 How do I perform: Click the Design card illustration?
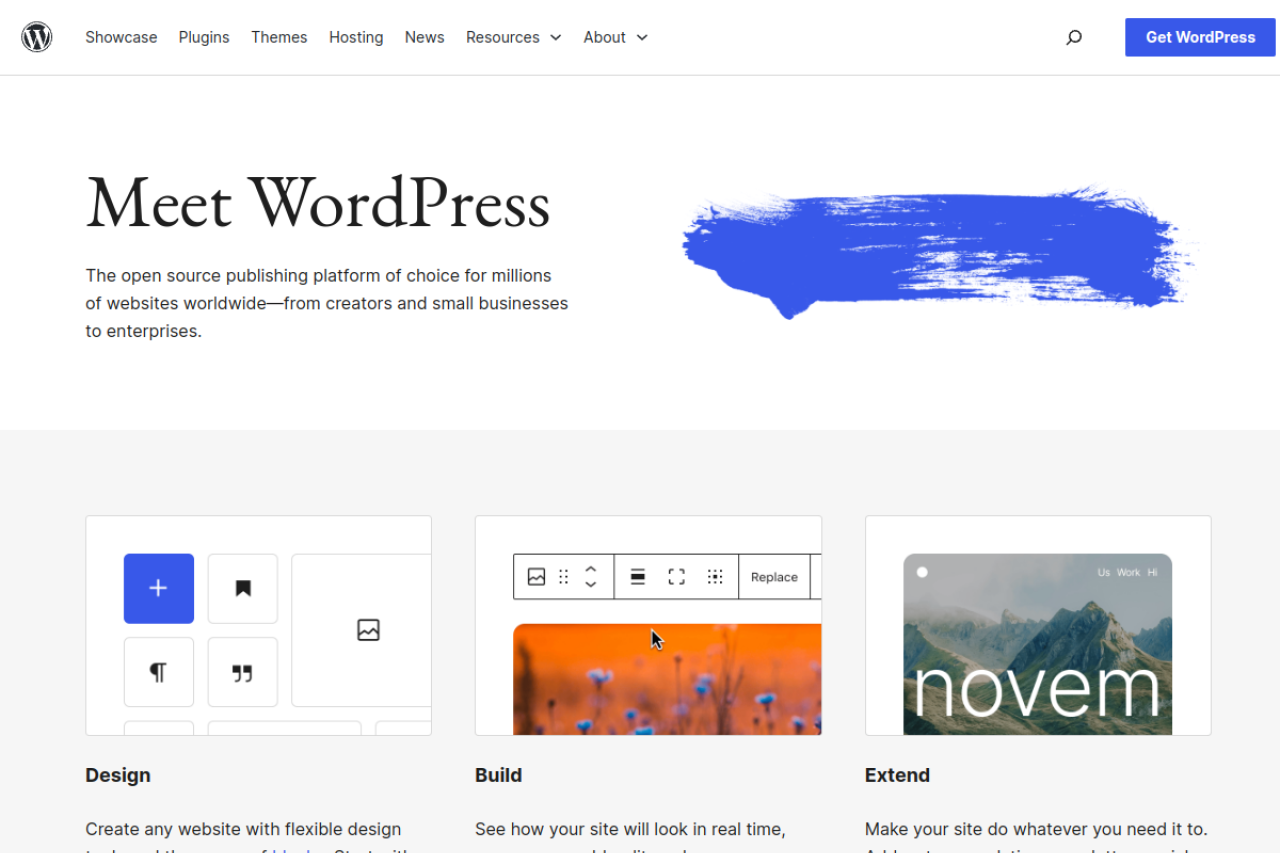point(259,626)
